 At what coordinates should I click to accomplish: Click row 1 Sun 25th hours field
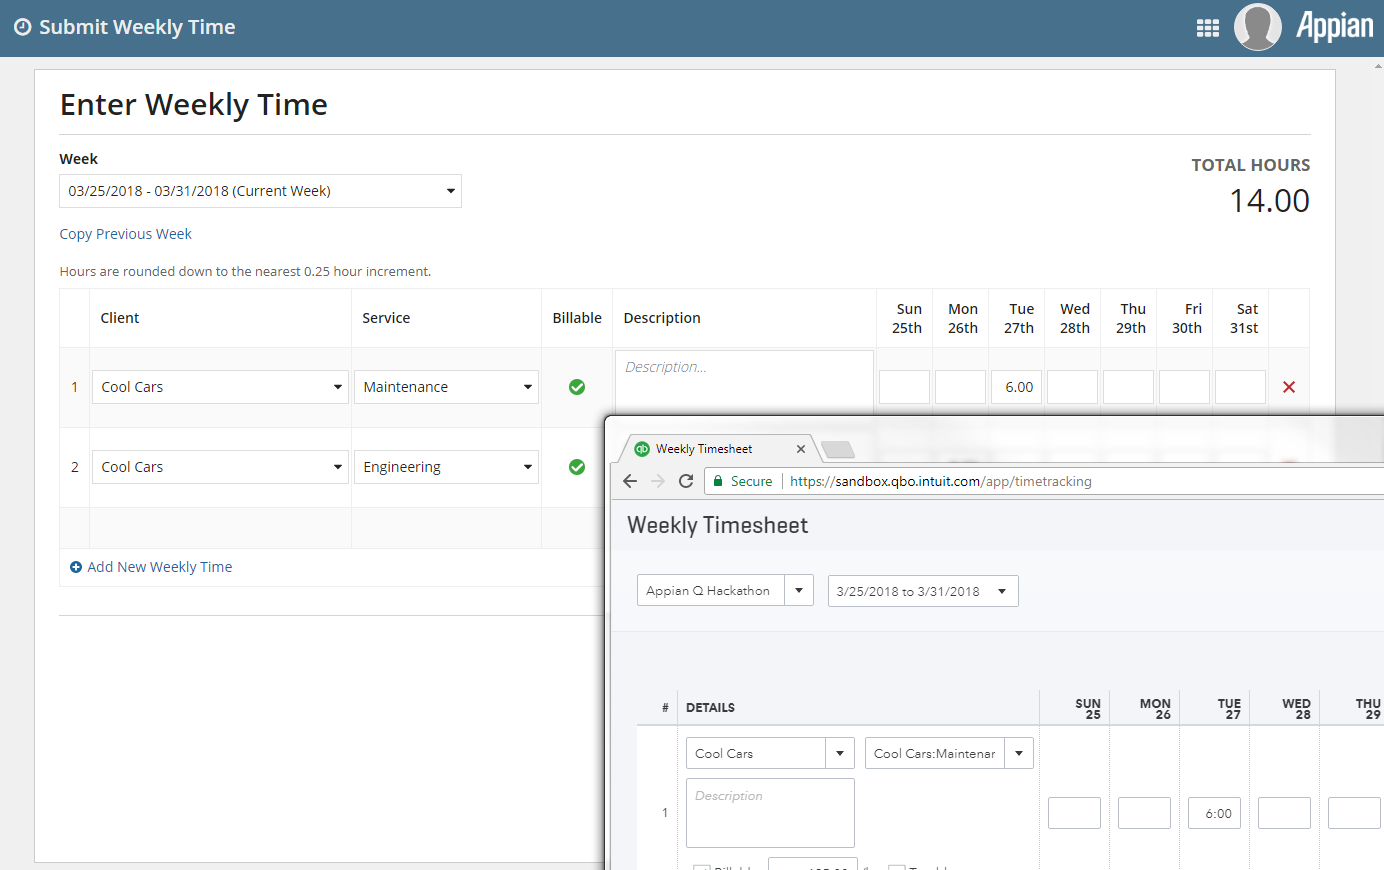click(904, 387)
